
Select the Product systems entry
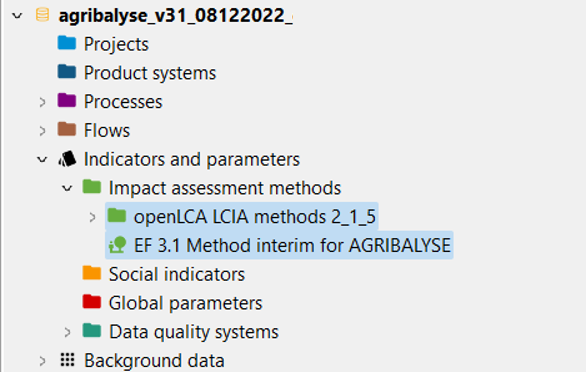point(150,73)
